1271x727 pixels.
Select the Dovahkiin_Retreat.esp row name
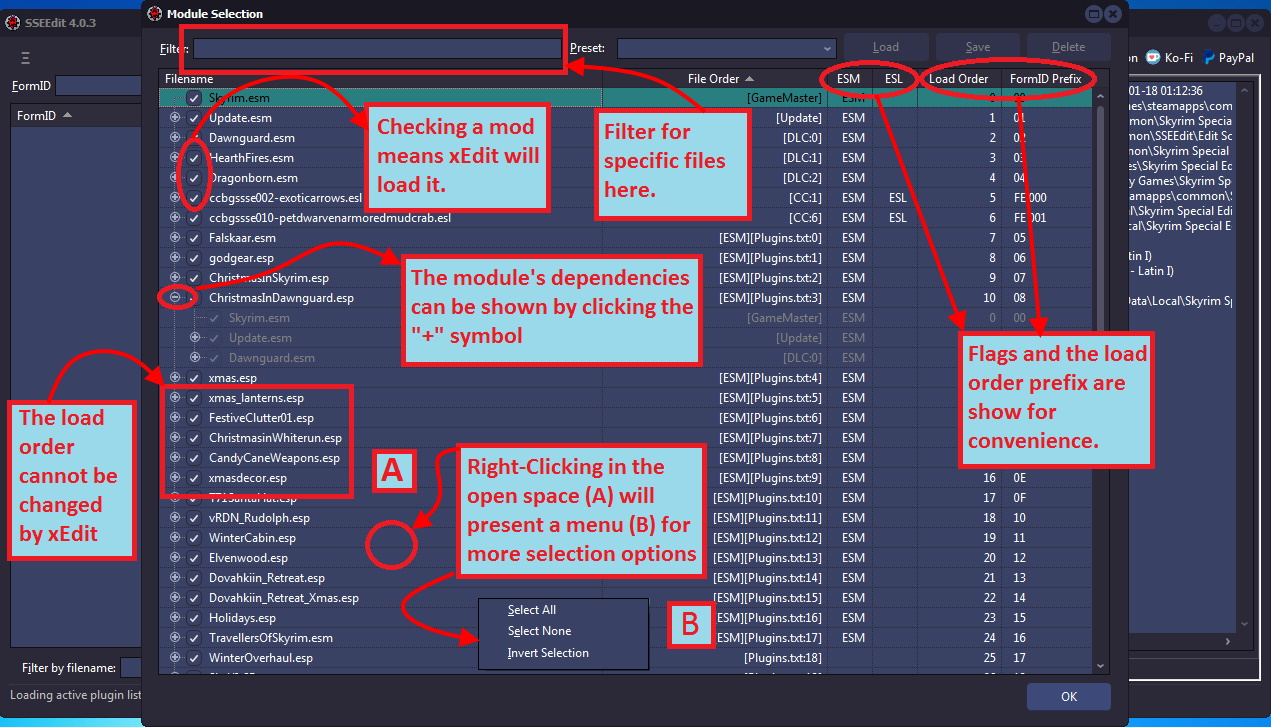[x=266, y=578]
